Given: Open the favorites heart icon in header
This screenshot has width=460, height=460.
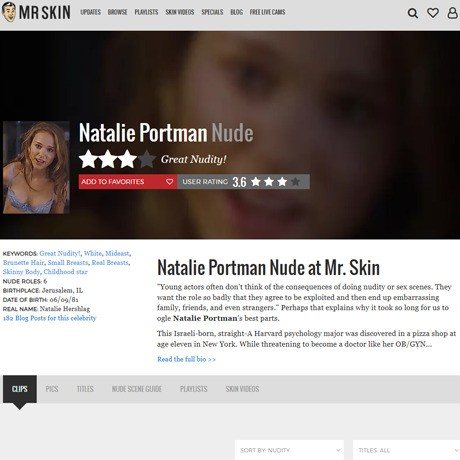Looking at the screenshot, I should 433,13.
